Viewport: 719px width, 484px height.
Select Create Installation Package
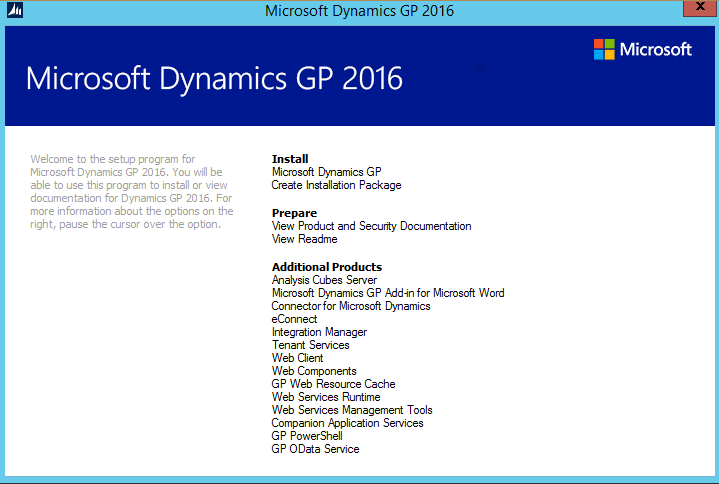point(336,185)
